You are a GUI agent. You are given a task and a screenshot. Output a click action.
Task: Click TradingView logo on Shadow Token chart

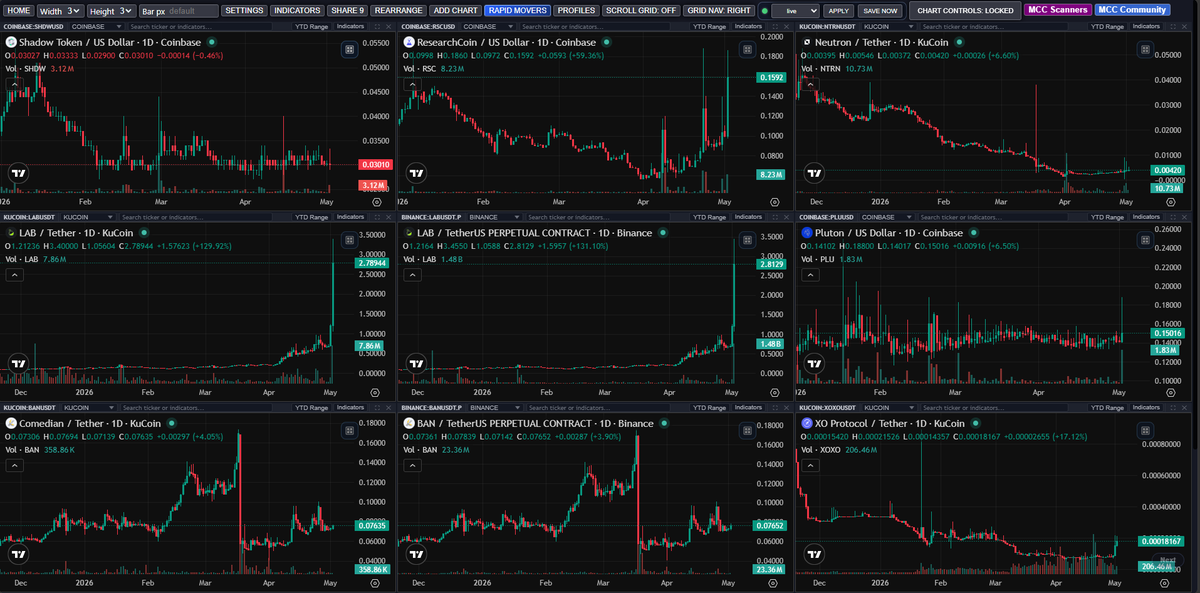point(17,172)
